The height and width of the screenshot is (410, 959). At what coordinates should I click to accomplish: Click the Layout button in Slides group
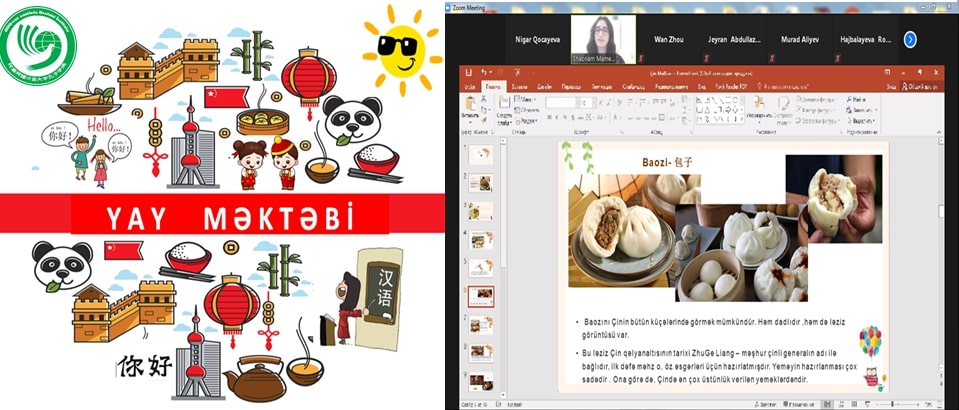pyautogui.click(x=524, y=99)
